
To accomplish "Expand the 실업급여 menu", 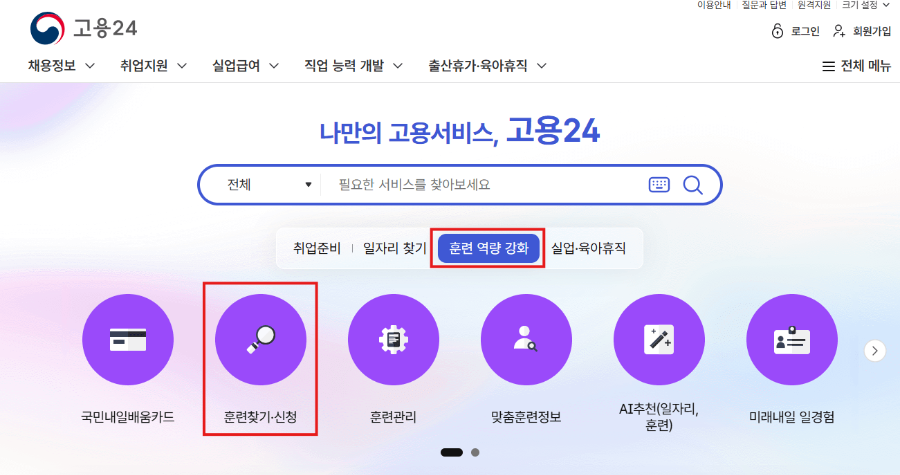I will click(246, 66).
